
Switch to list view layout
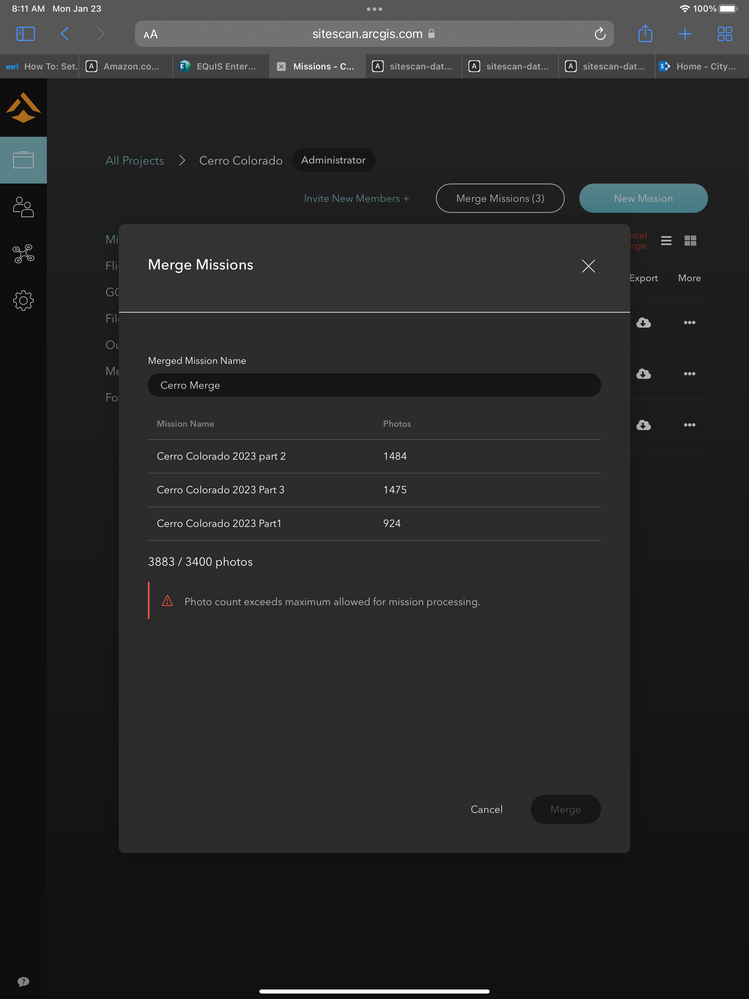[x=666, y=241]
